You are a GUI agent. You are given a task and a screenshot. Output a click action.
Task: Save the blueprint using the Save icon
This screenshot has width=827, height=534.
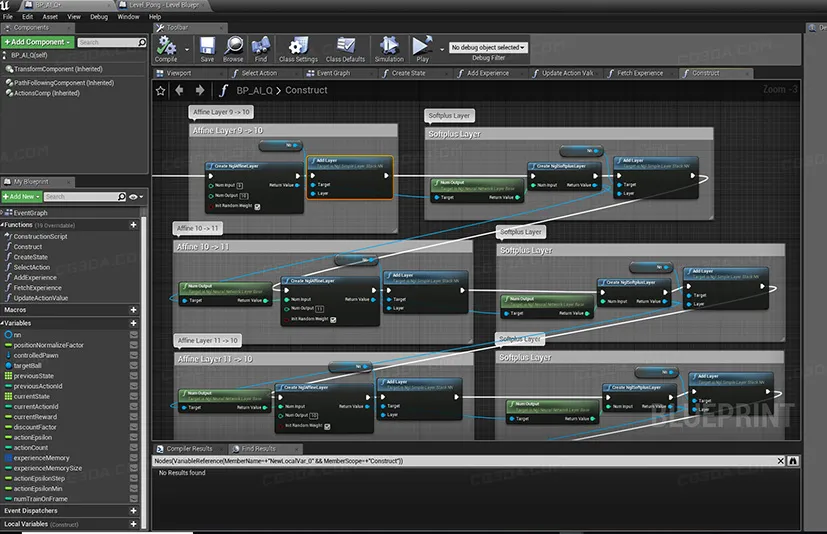(x=207, y=49)
